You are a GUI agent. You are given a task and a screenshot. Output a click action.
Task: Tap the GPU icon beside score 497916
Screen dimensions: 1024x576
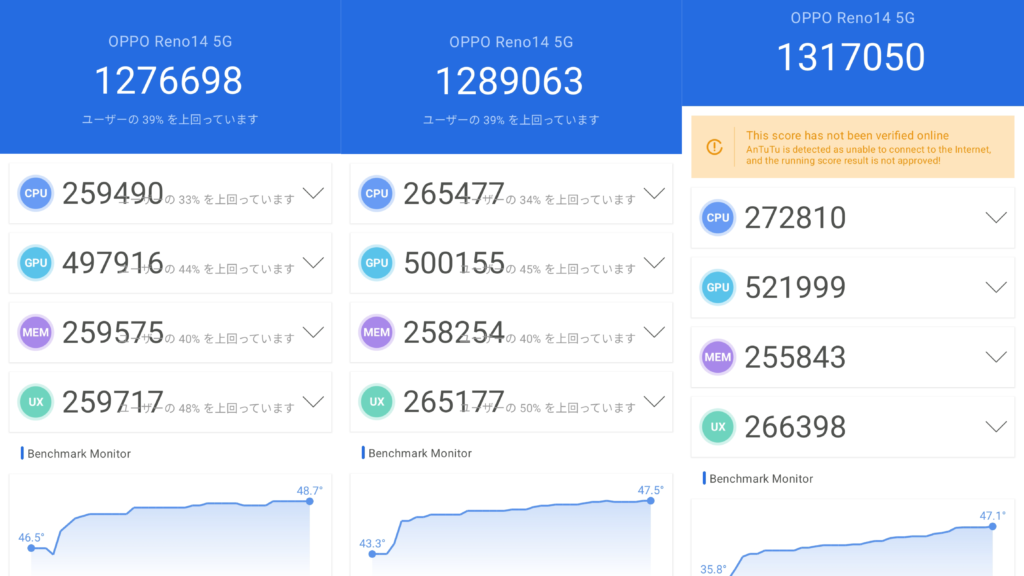click(35, 263)
